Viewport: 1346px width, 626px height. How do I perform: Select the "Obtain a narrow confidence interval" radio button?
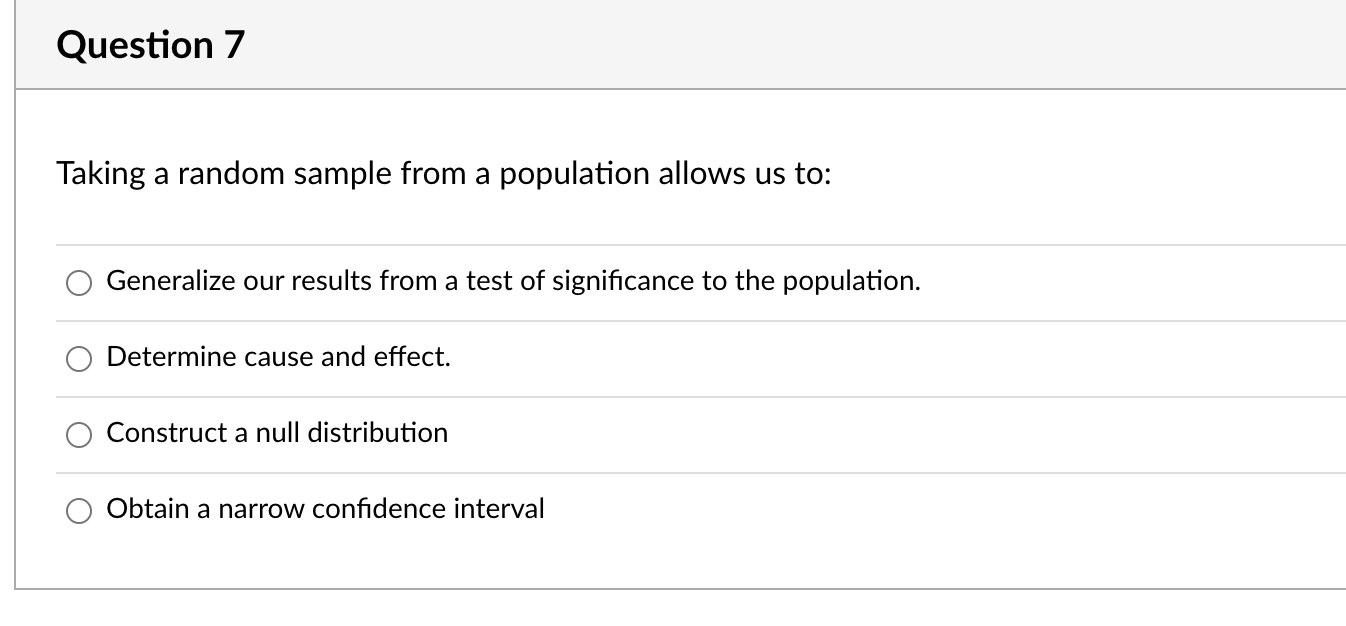79,510
